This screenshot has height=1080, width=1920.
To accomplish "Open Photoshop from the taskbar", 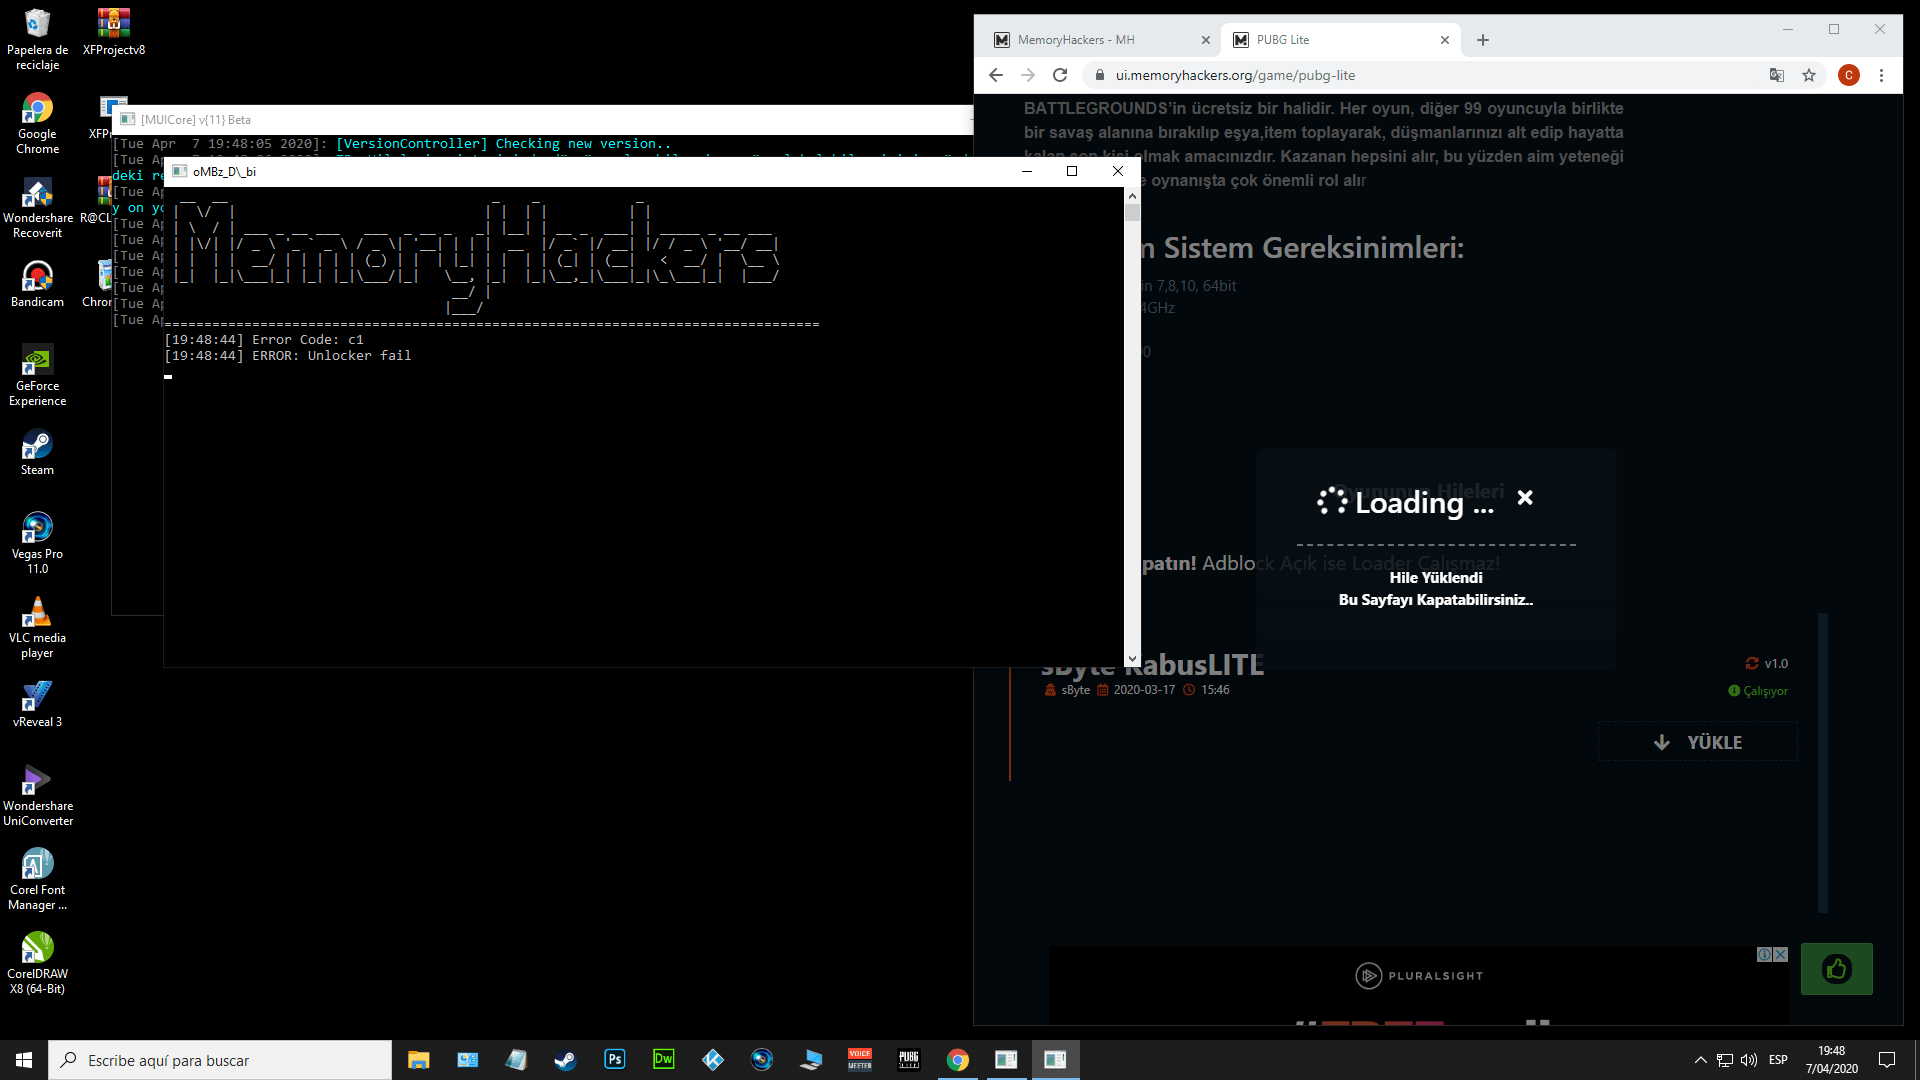I will (x=614, y=1060).
